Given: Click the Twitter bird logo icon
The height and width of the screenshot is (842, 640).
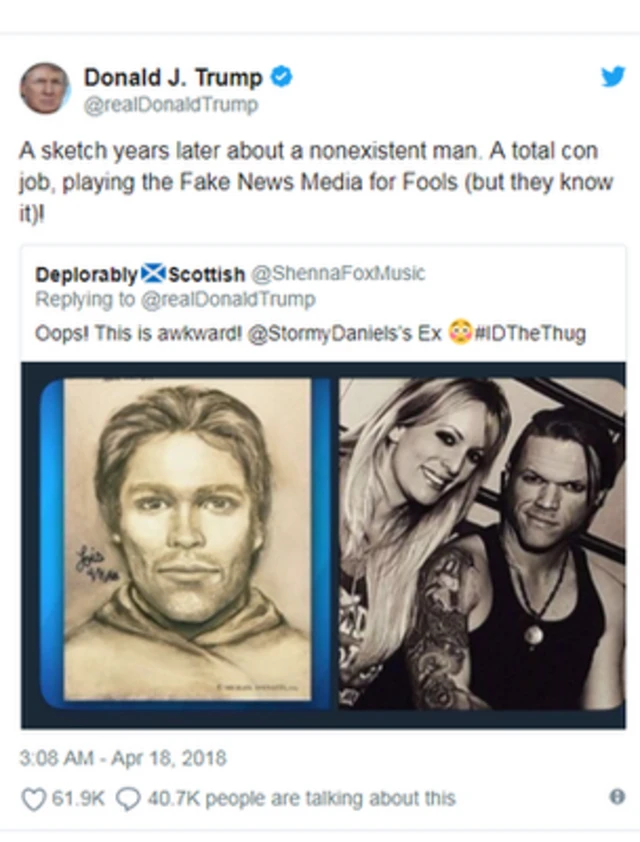Looking at the screenshot, I should pos(612,77).
